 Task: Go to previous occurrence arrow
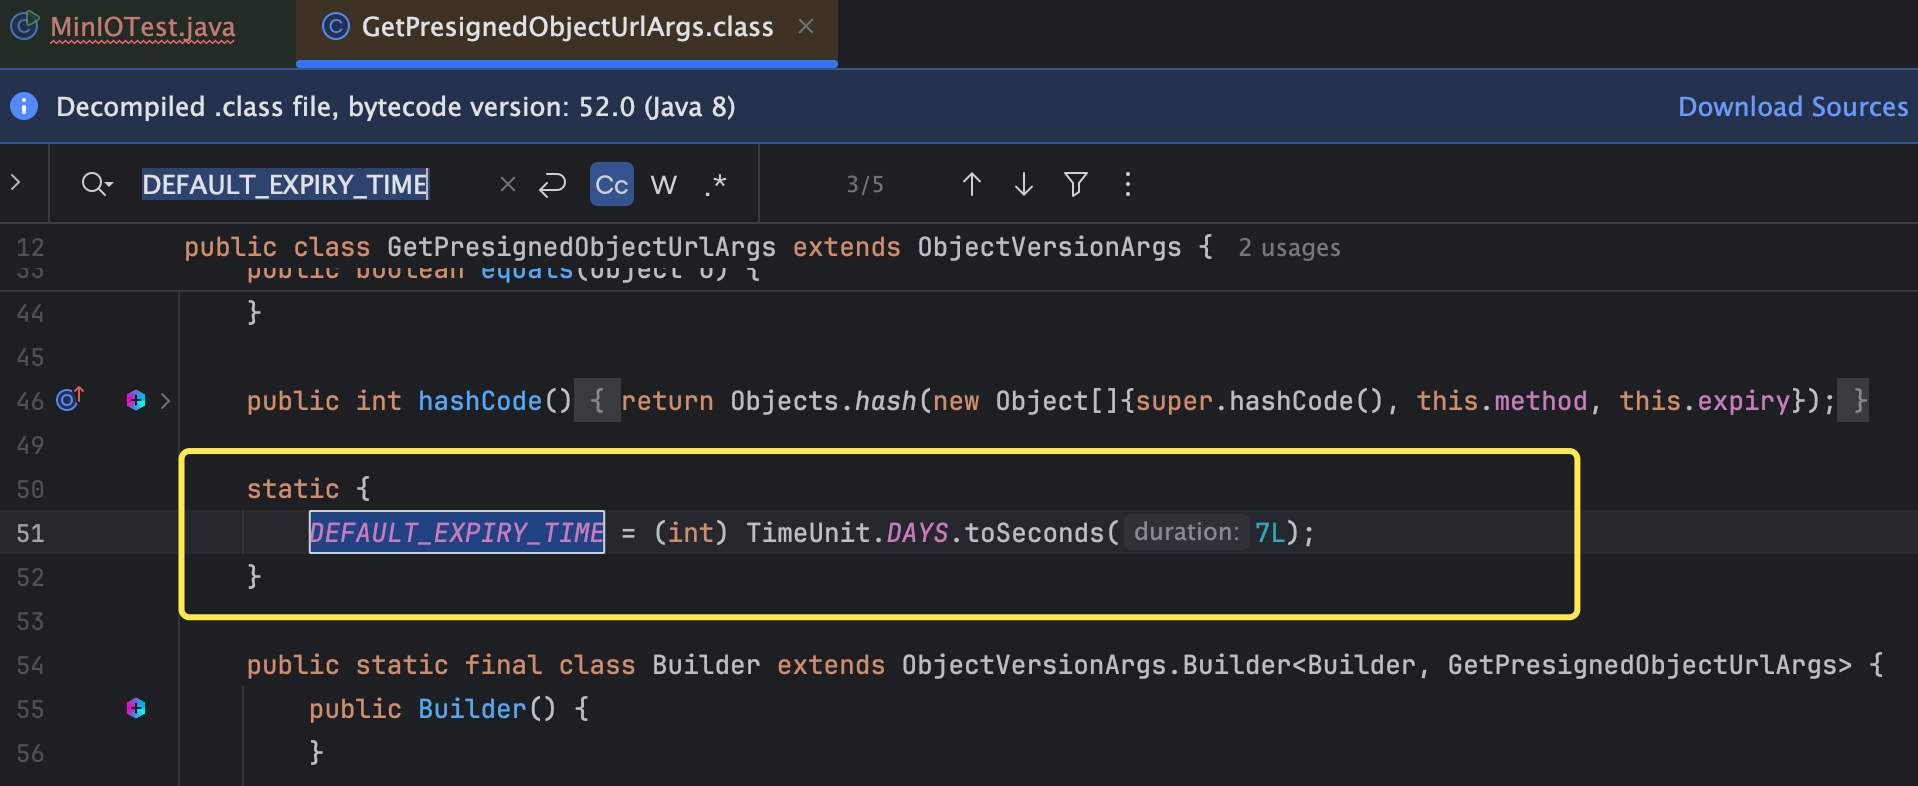tap(971, 184)
